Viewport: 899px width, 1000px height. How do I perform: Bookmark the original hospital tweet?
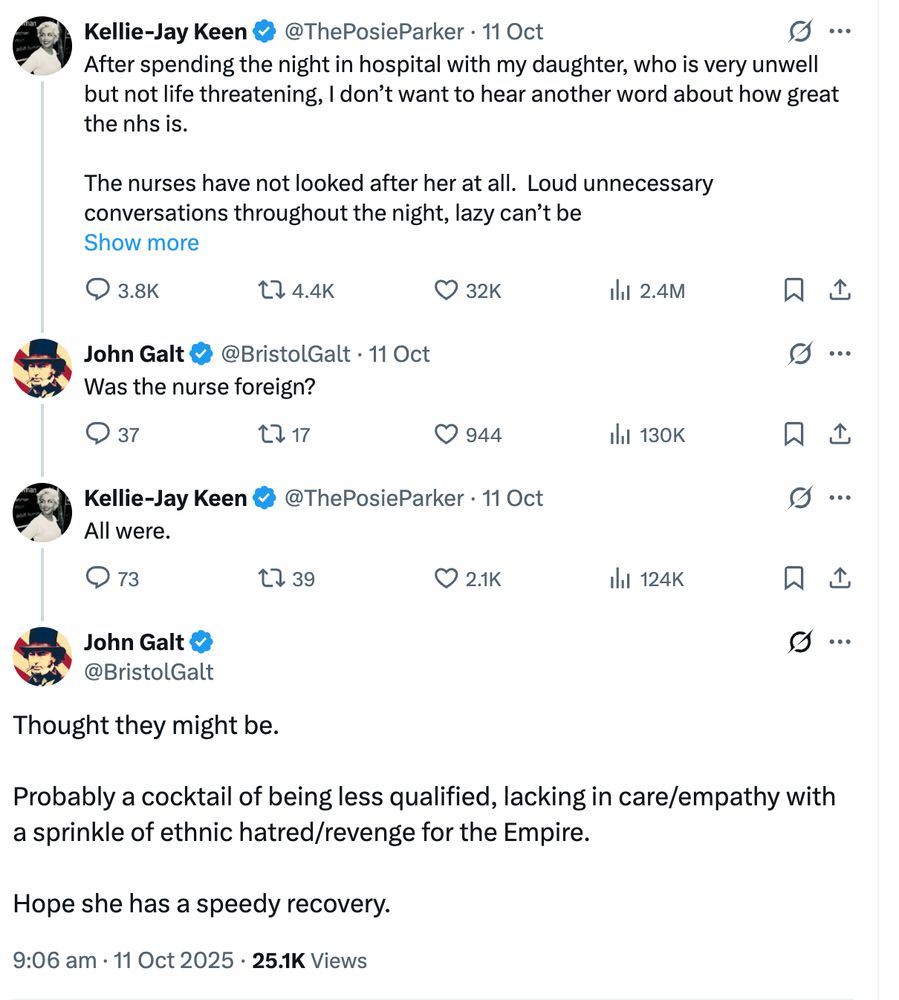point(793,291)
